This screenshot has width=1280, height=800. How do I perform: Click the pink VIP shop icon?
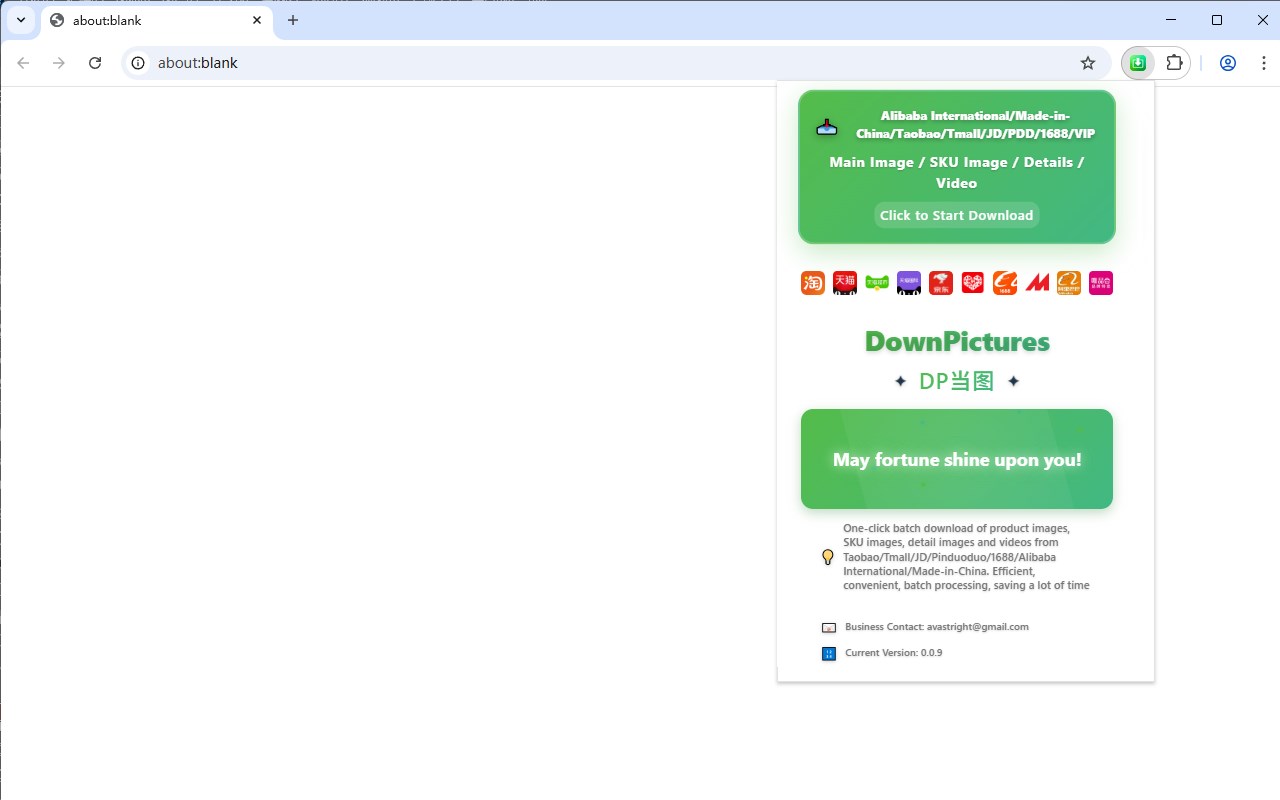tap(1101, 283)
